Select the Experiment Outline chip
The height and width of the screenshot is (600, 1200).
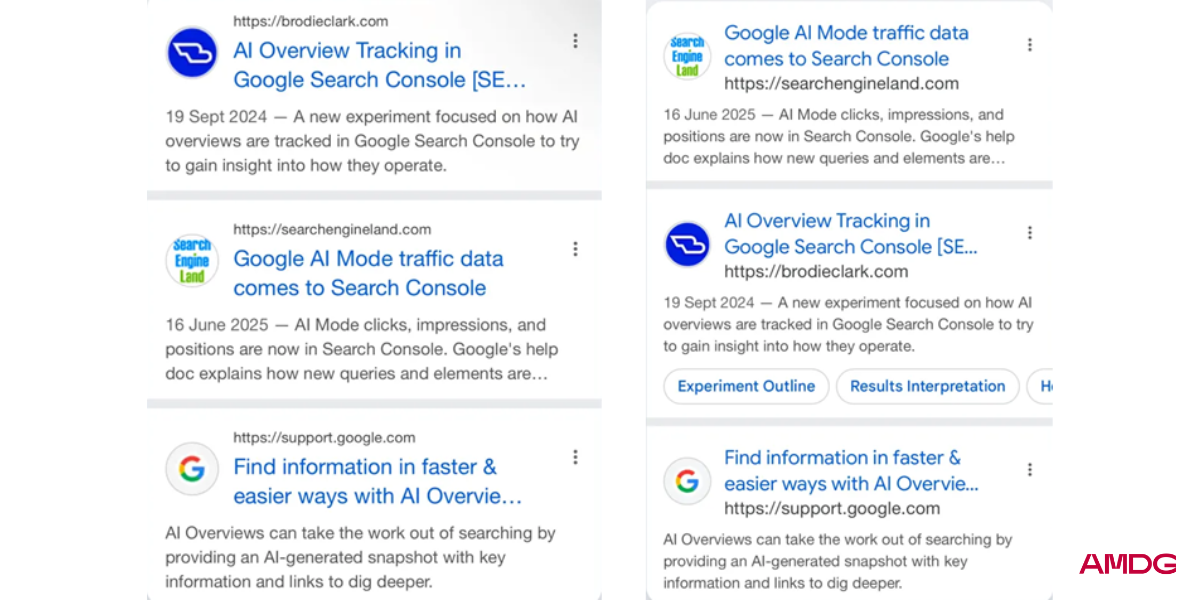(746, 386)
